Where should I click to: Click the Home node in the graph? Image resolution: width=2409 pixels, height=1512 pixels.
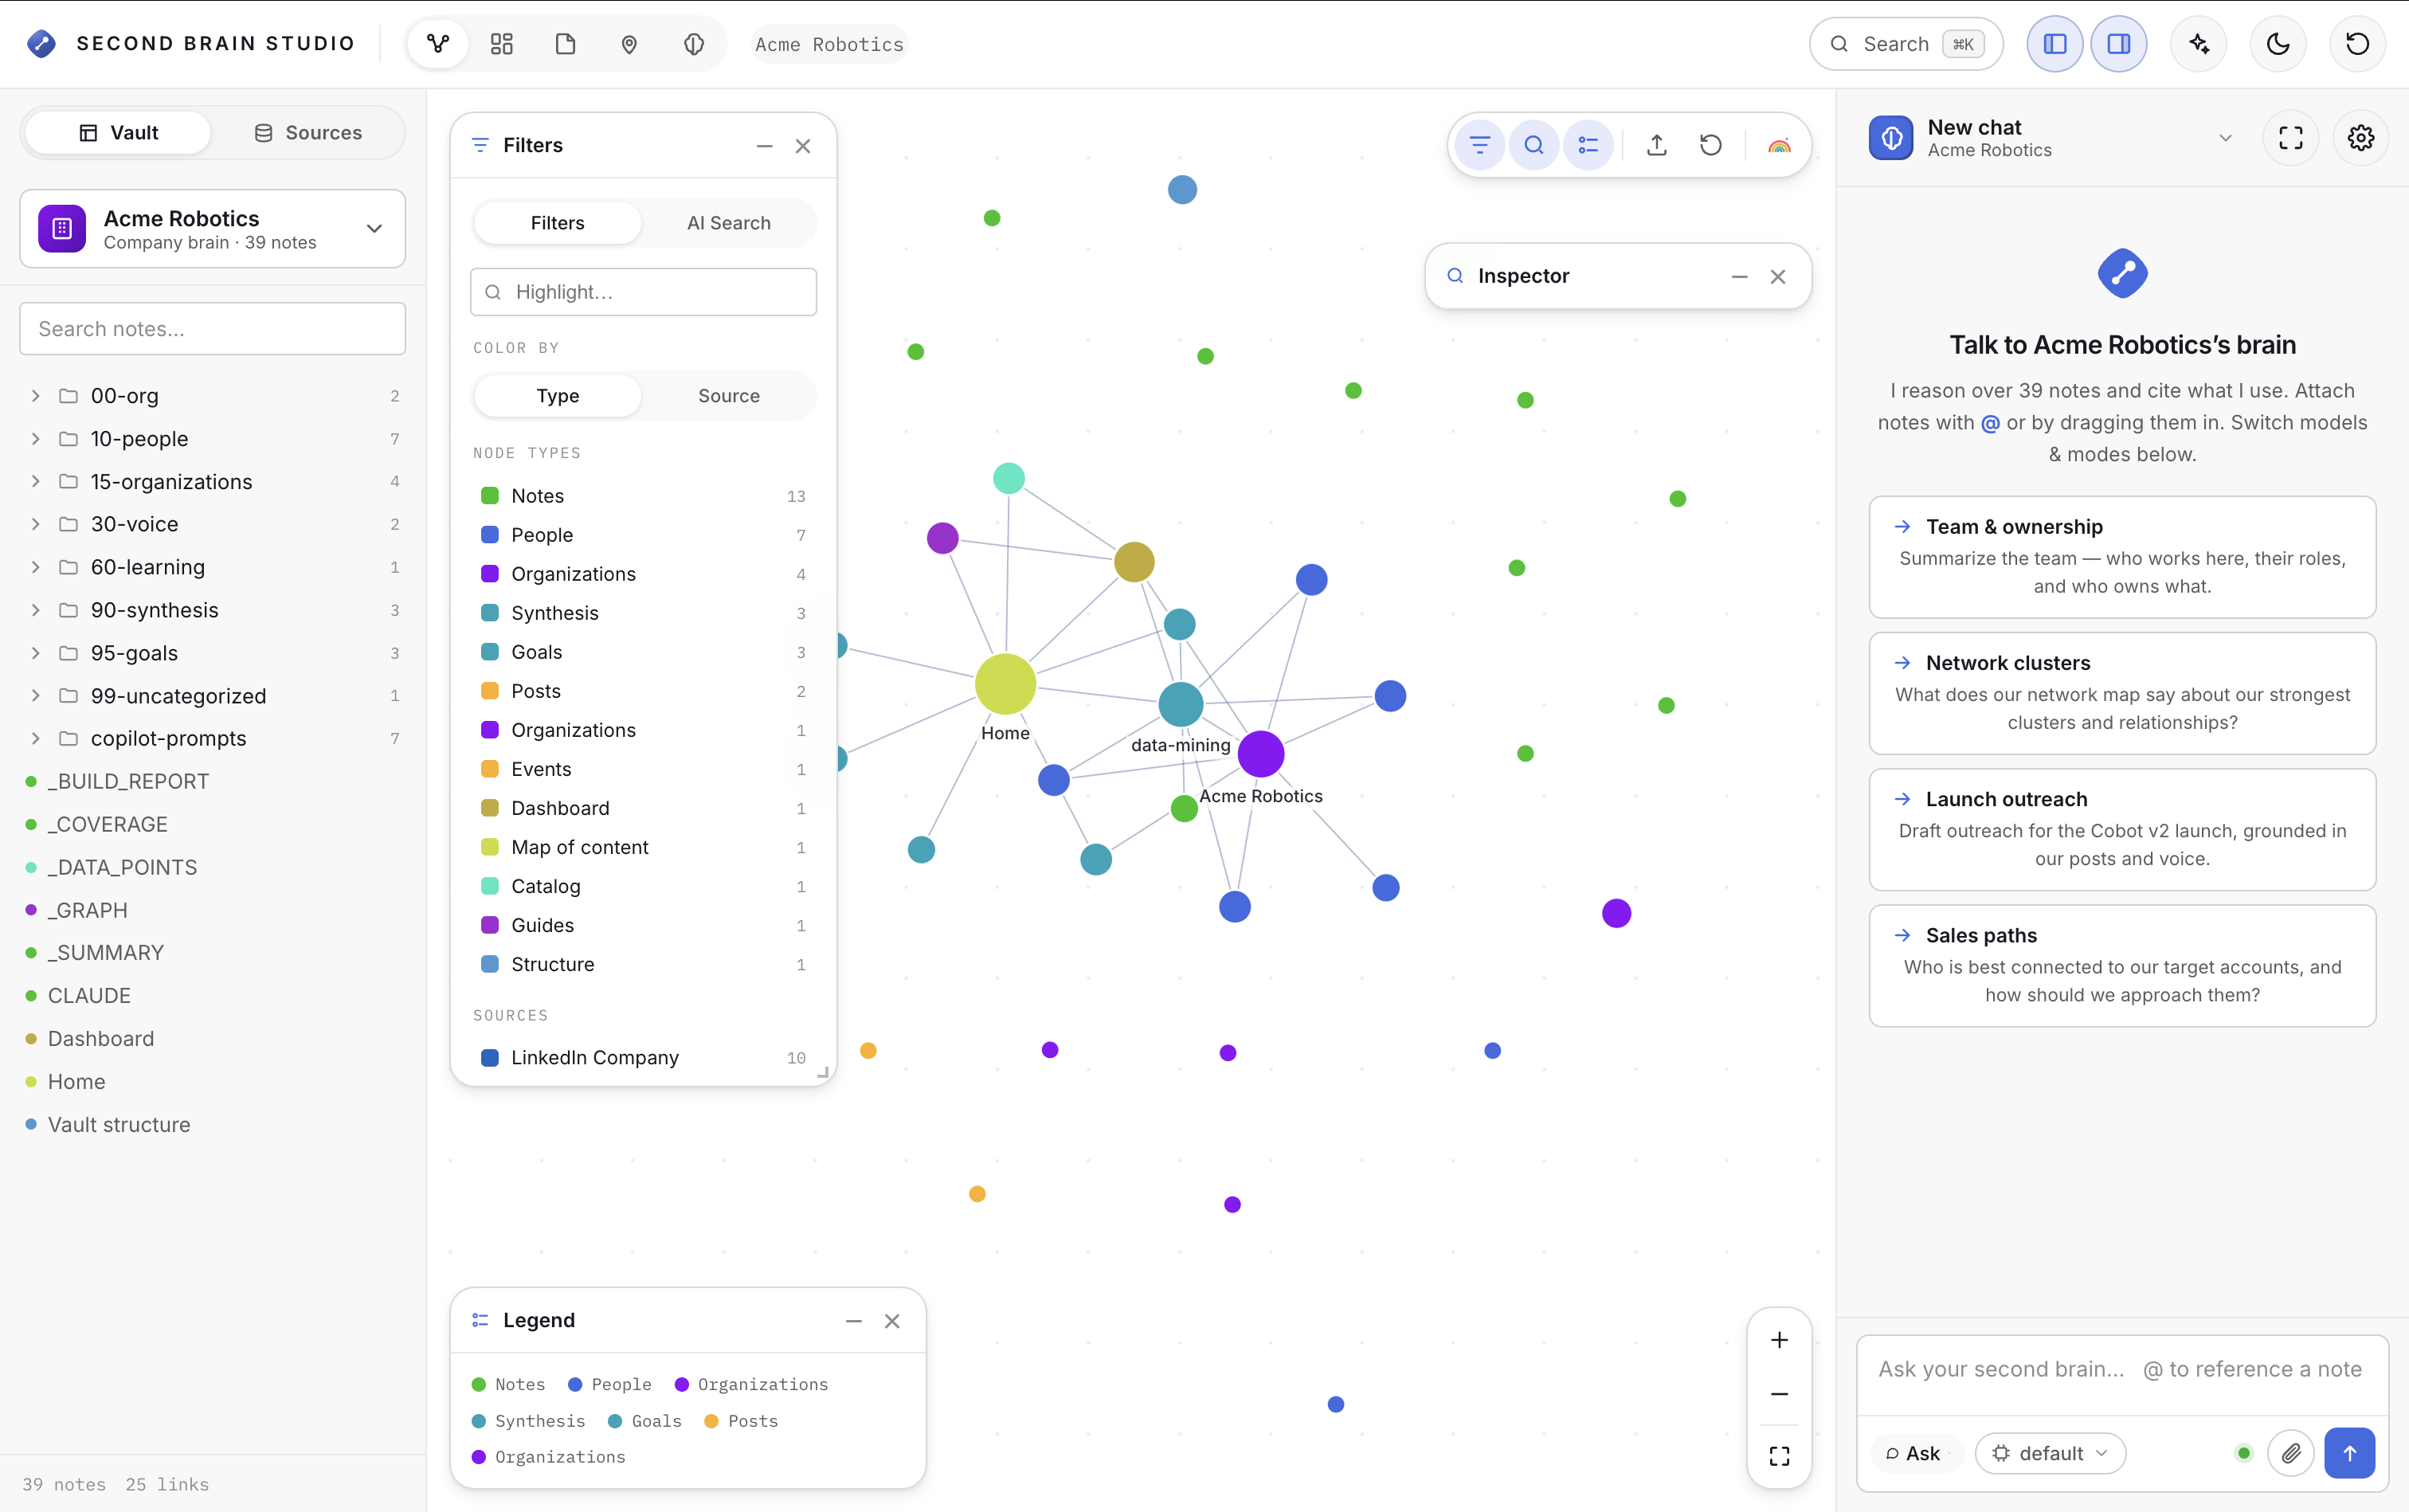coord(1005,684)
